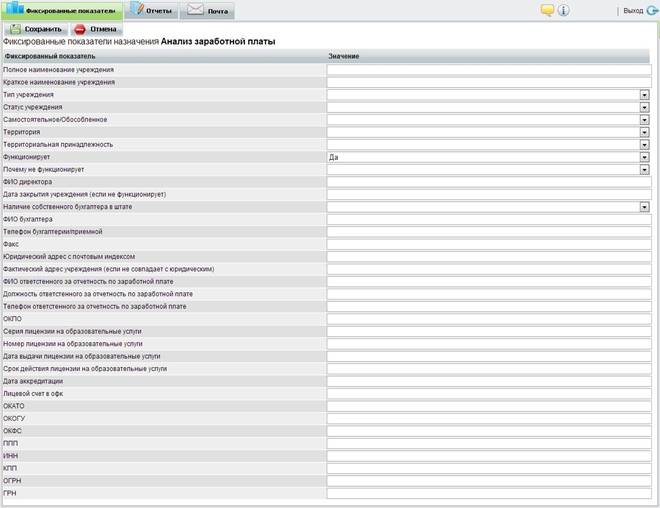Click the mail envelope icon
Viewport: 660px width, 508px height.
click(194, 10)
